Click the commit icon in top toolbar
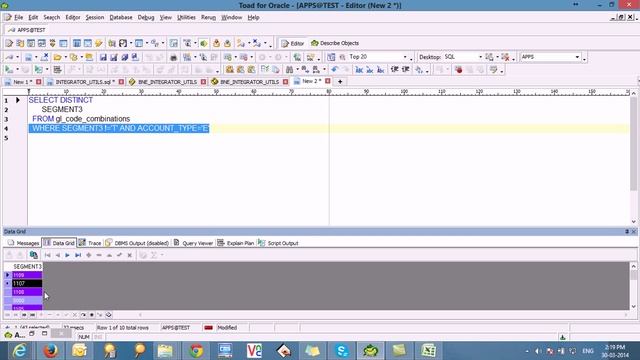640x360 pixels. click(216, 43)
